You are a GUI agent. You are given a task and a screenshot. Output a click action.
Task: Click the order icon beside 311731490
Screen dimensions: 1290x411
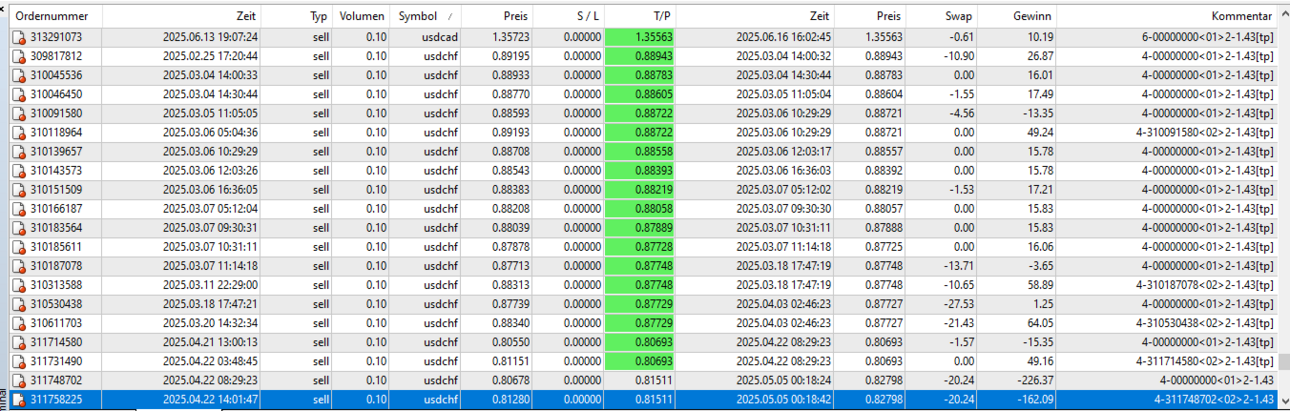click(x=19, y=362)
